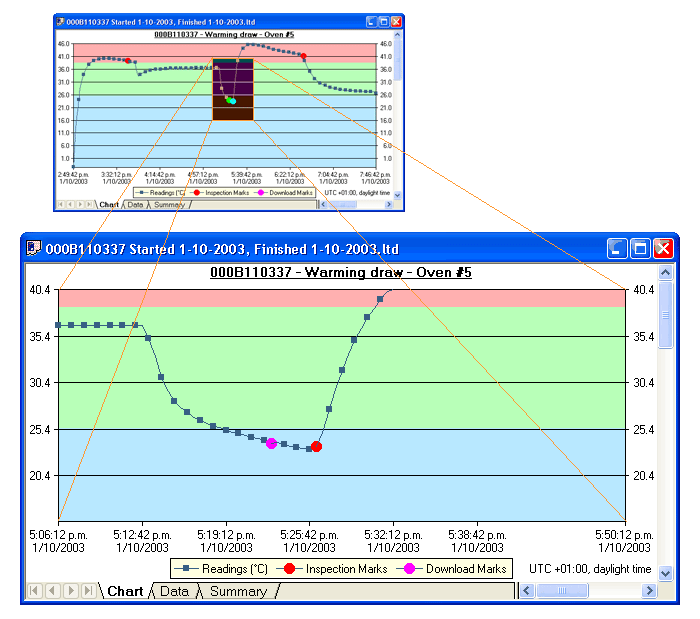Go to next sheet in large window

[x=71, y=591]
